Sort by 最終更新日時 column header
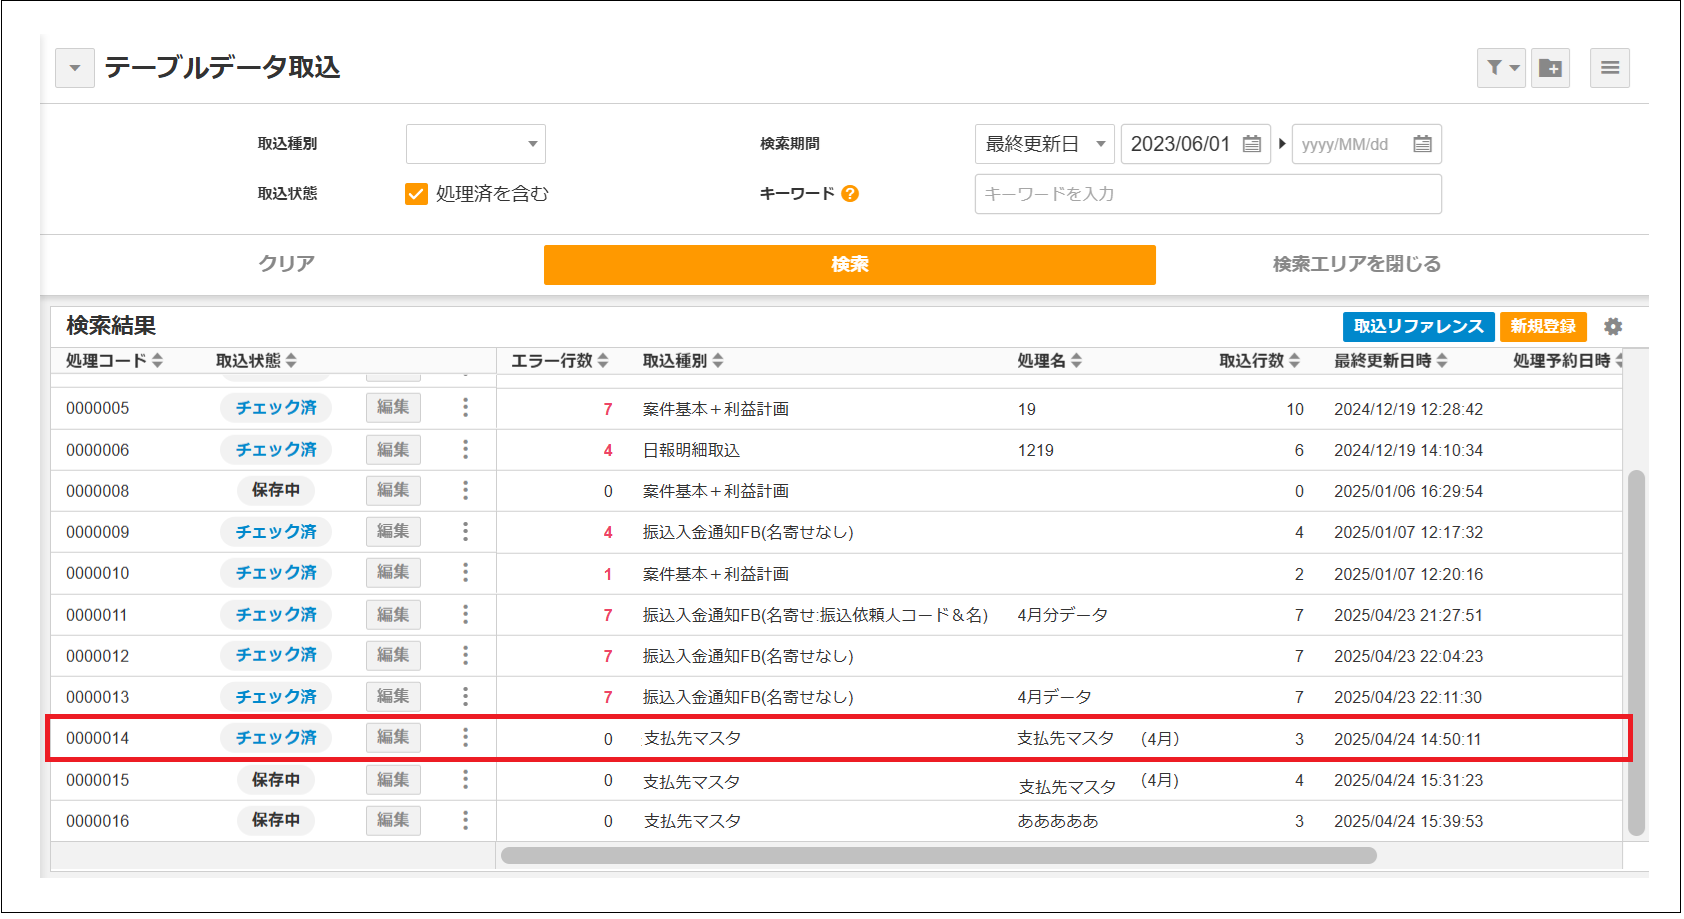 coord(1390,361)
